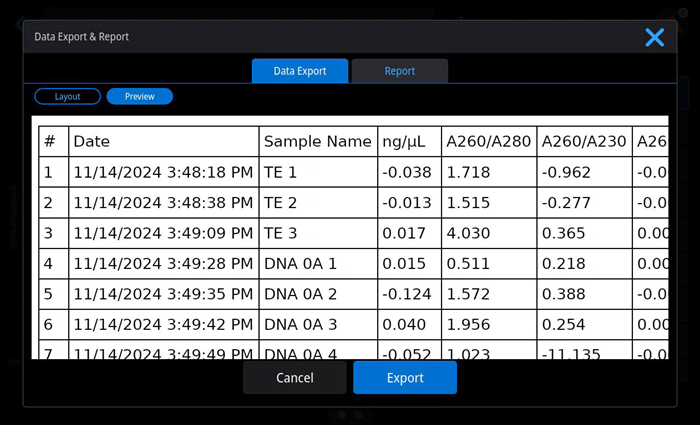The width and height of the screenshot is (700, 425).
Task: Select the DNA 0A 1 sample cell
Action: click(x=318, y=265)
